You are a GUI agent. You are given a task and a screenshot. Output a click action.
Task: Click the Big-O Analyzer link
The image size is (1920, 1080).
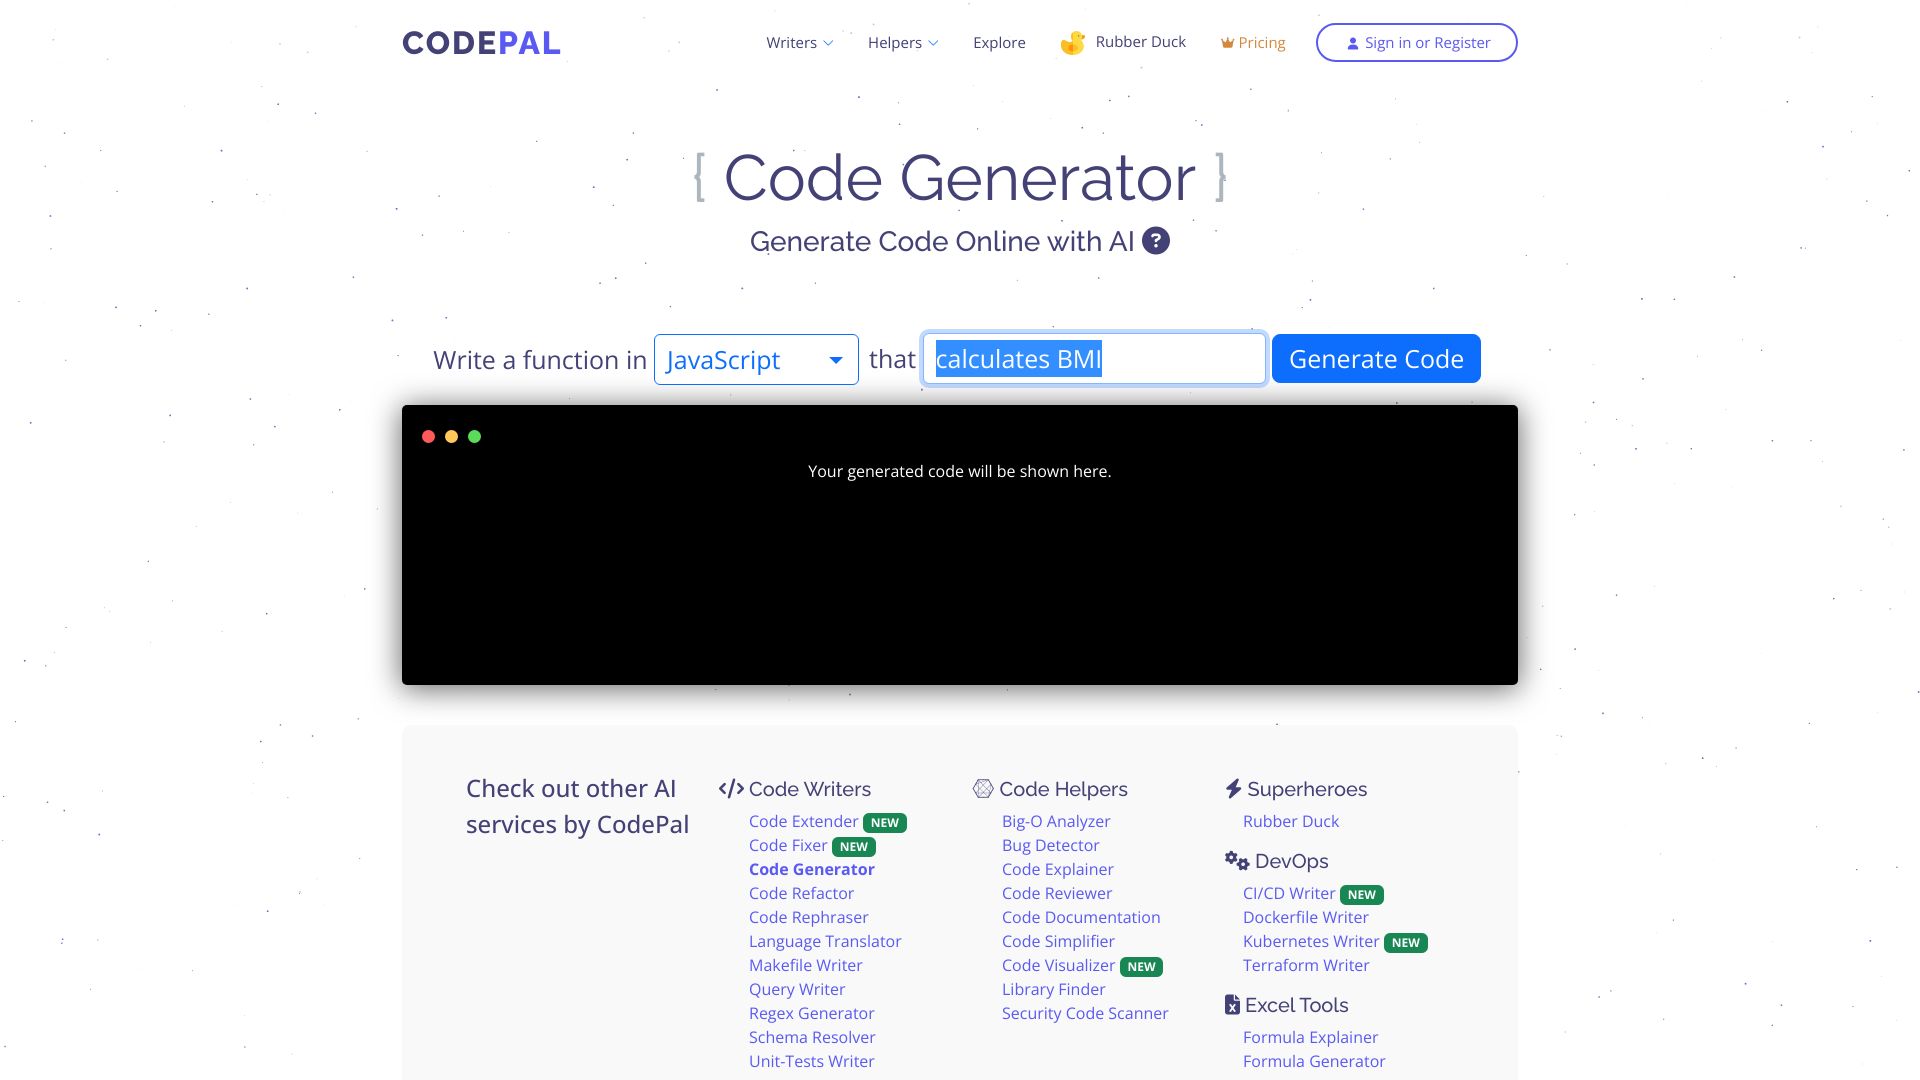click(x=1055, y=820)
